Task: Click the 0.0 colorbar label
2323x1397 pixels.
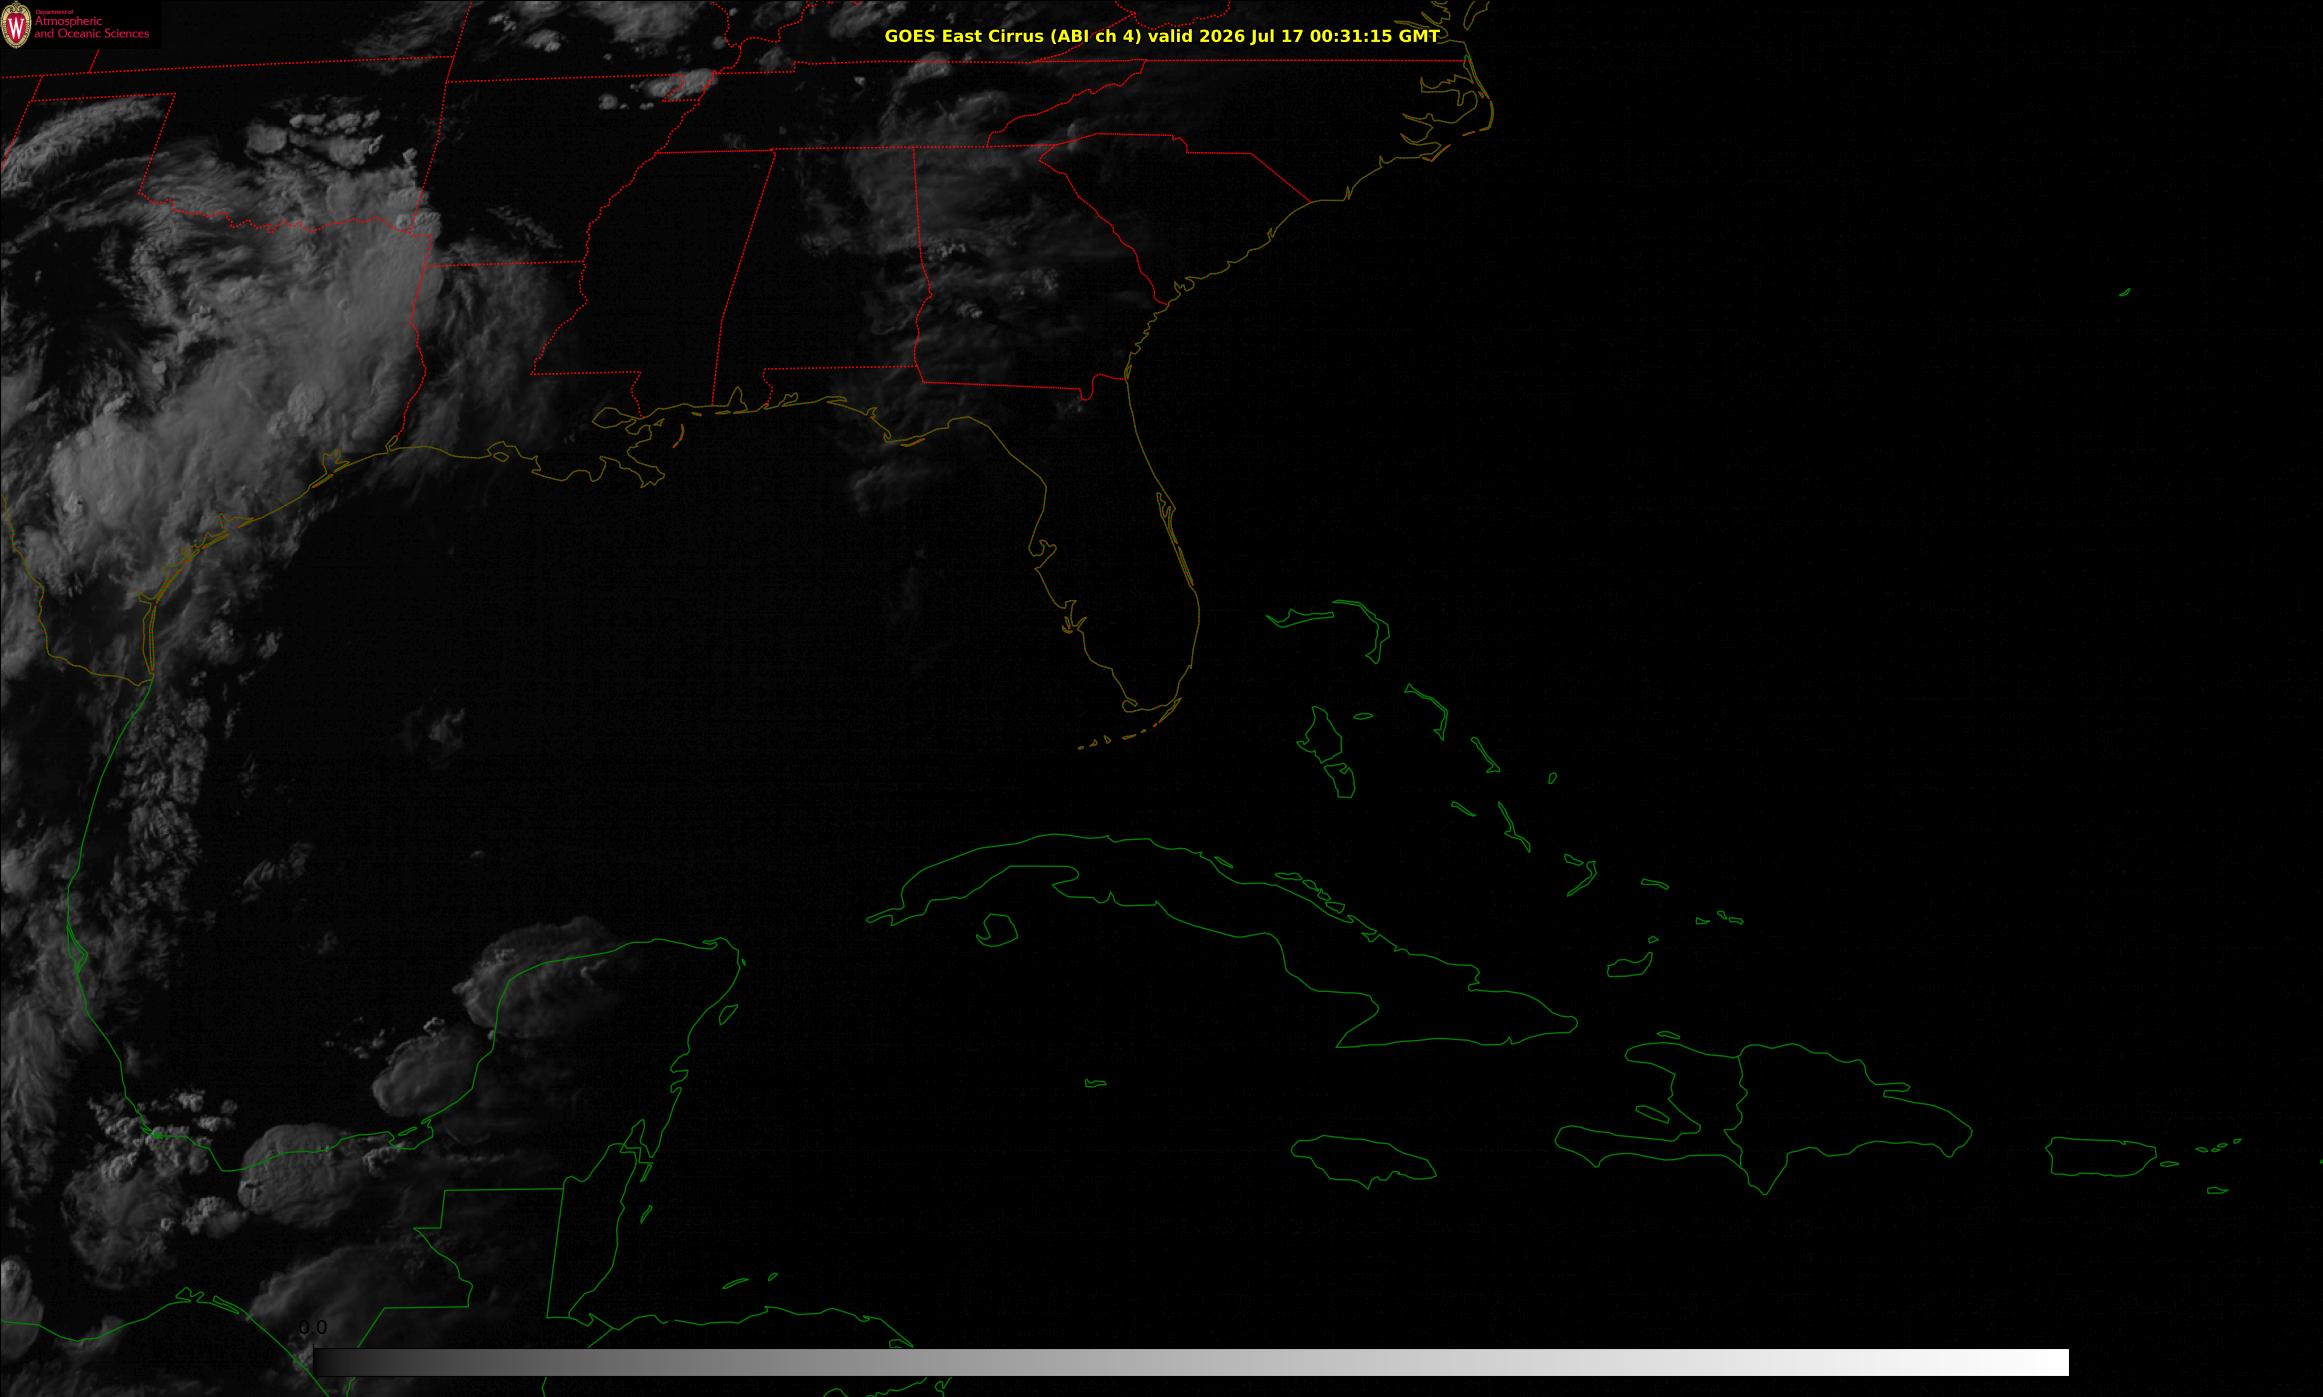Action: pos(313,1328)
